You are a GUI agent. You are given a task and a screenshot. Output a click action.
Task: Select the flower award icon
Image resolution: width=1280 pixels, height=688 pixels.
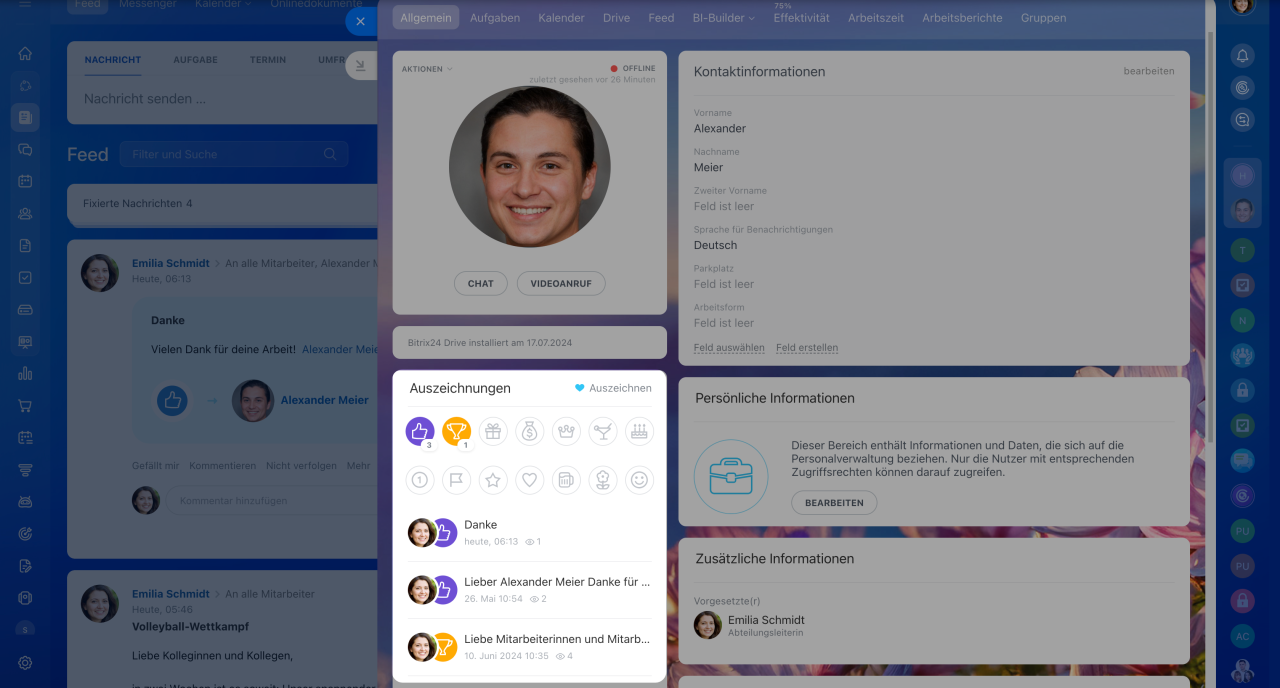(603, 480)
